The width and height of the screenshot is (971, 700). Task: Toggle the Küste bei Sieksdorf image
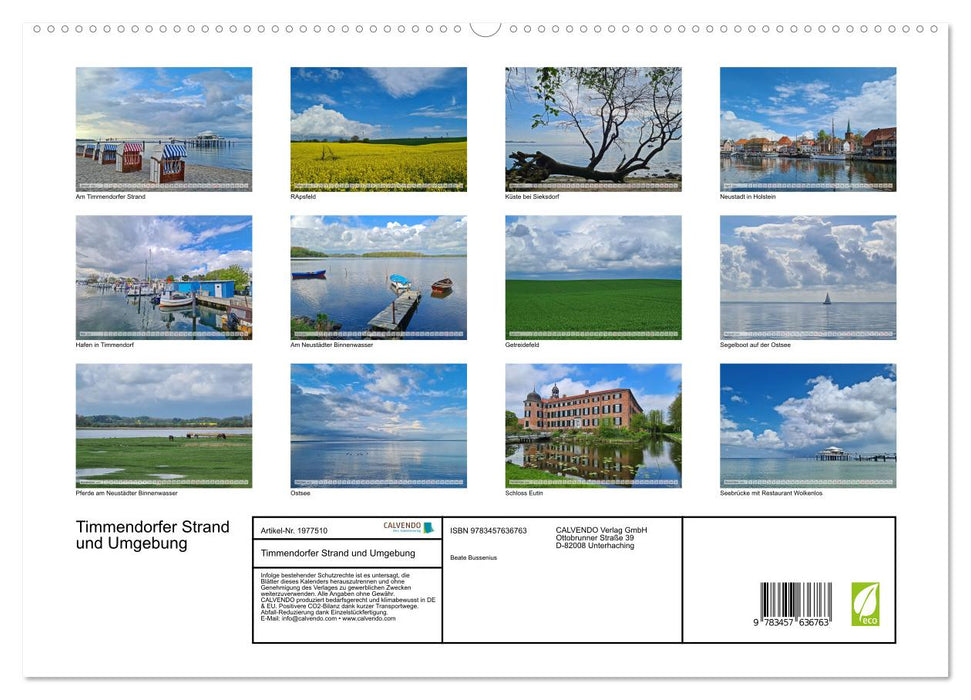tap(592, 128)
